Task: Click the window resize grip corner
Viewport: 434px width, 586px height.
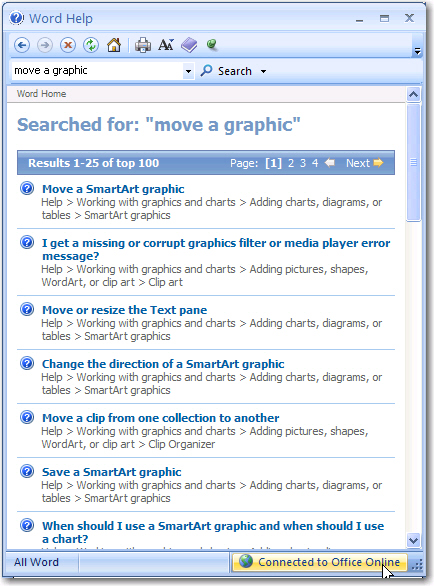Action: pyautogui.click(x=417, y=565)
